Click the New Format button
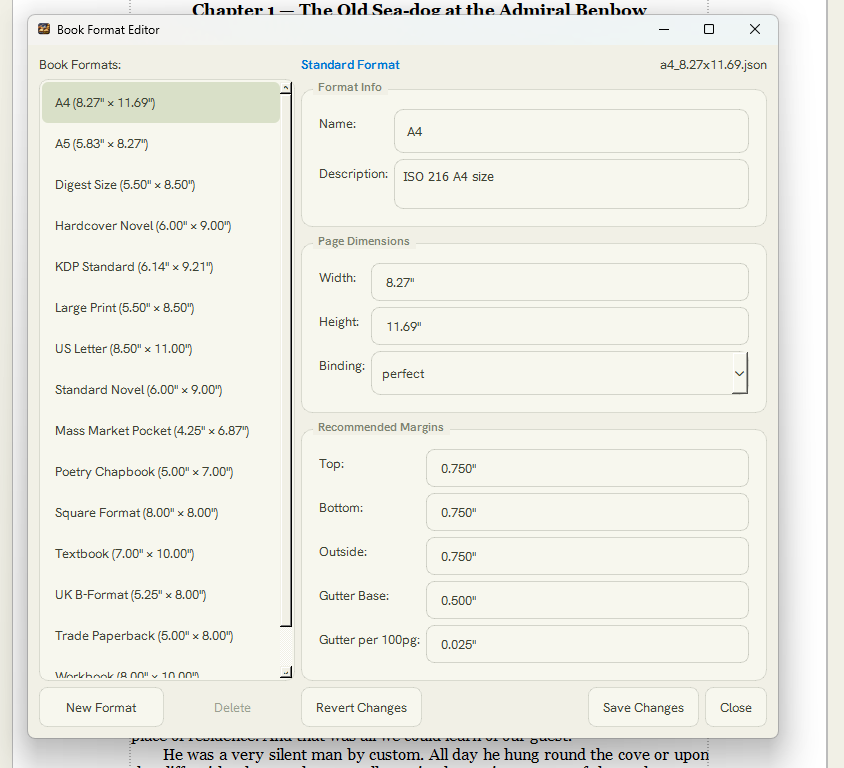 click(101, 707)
